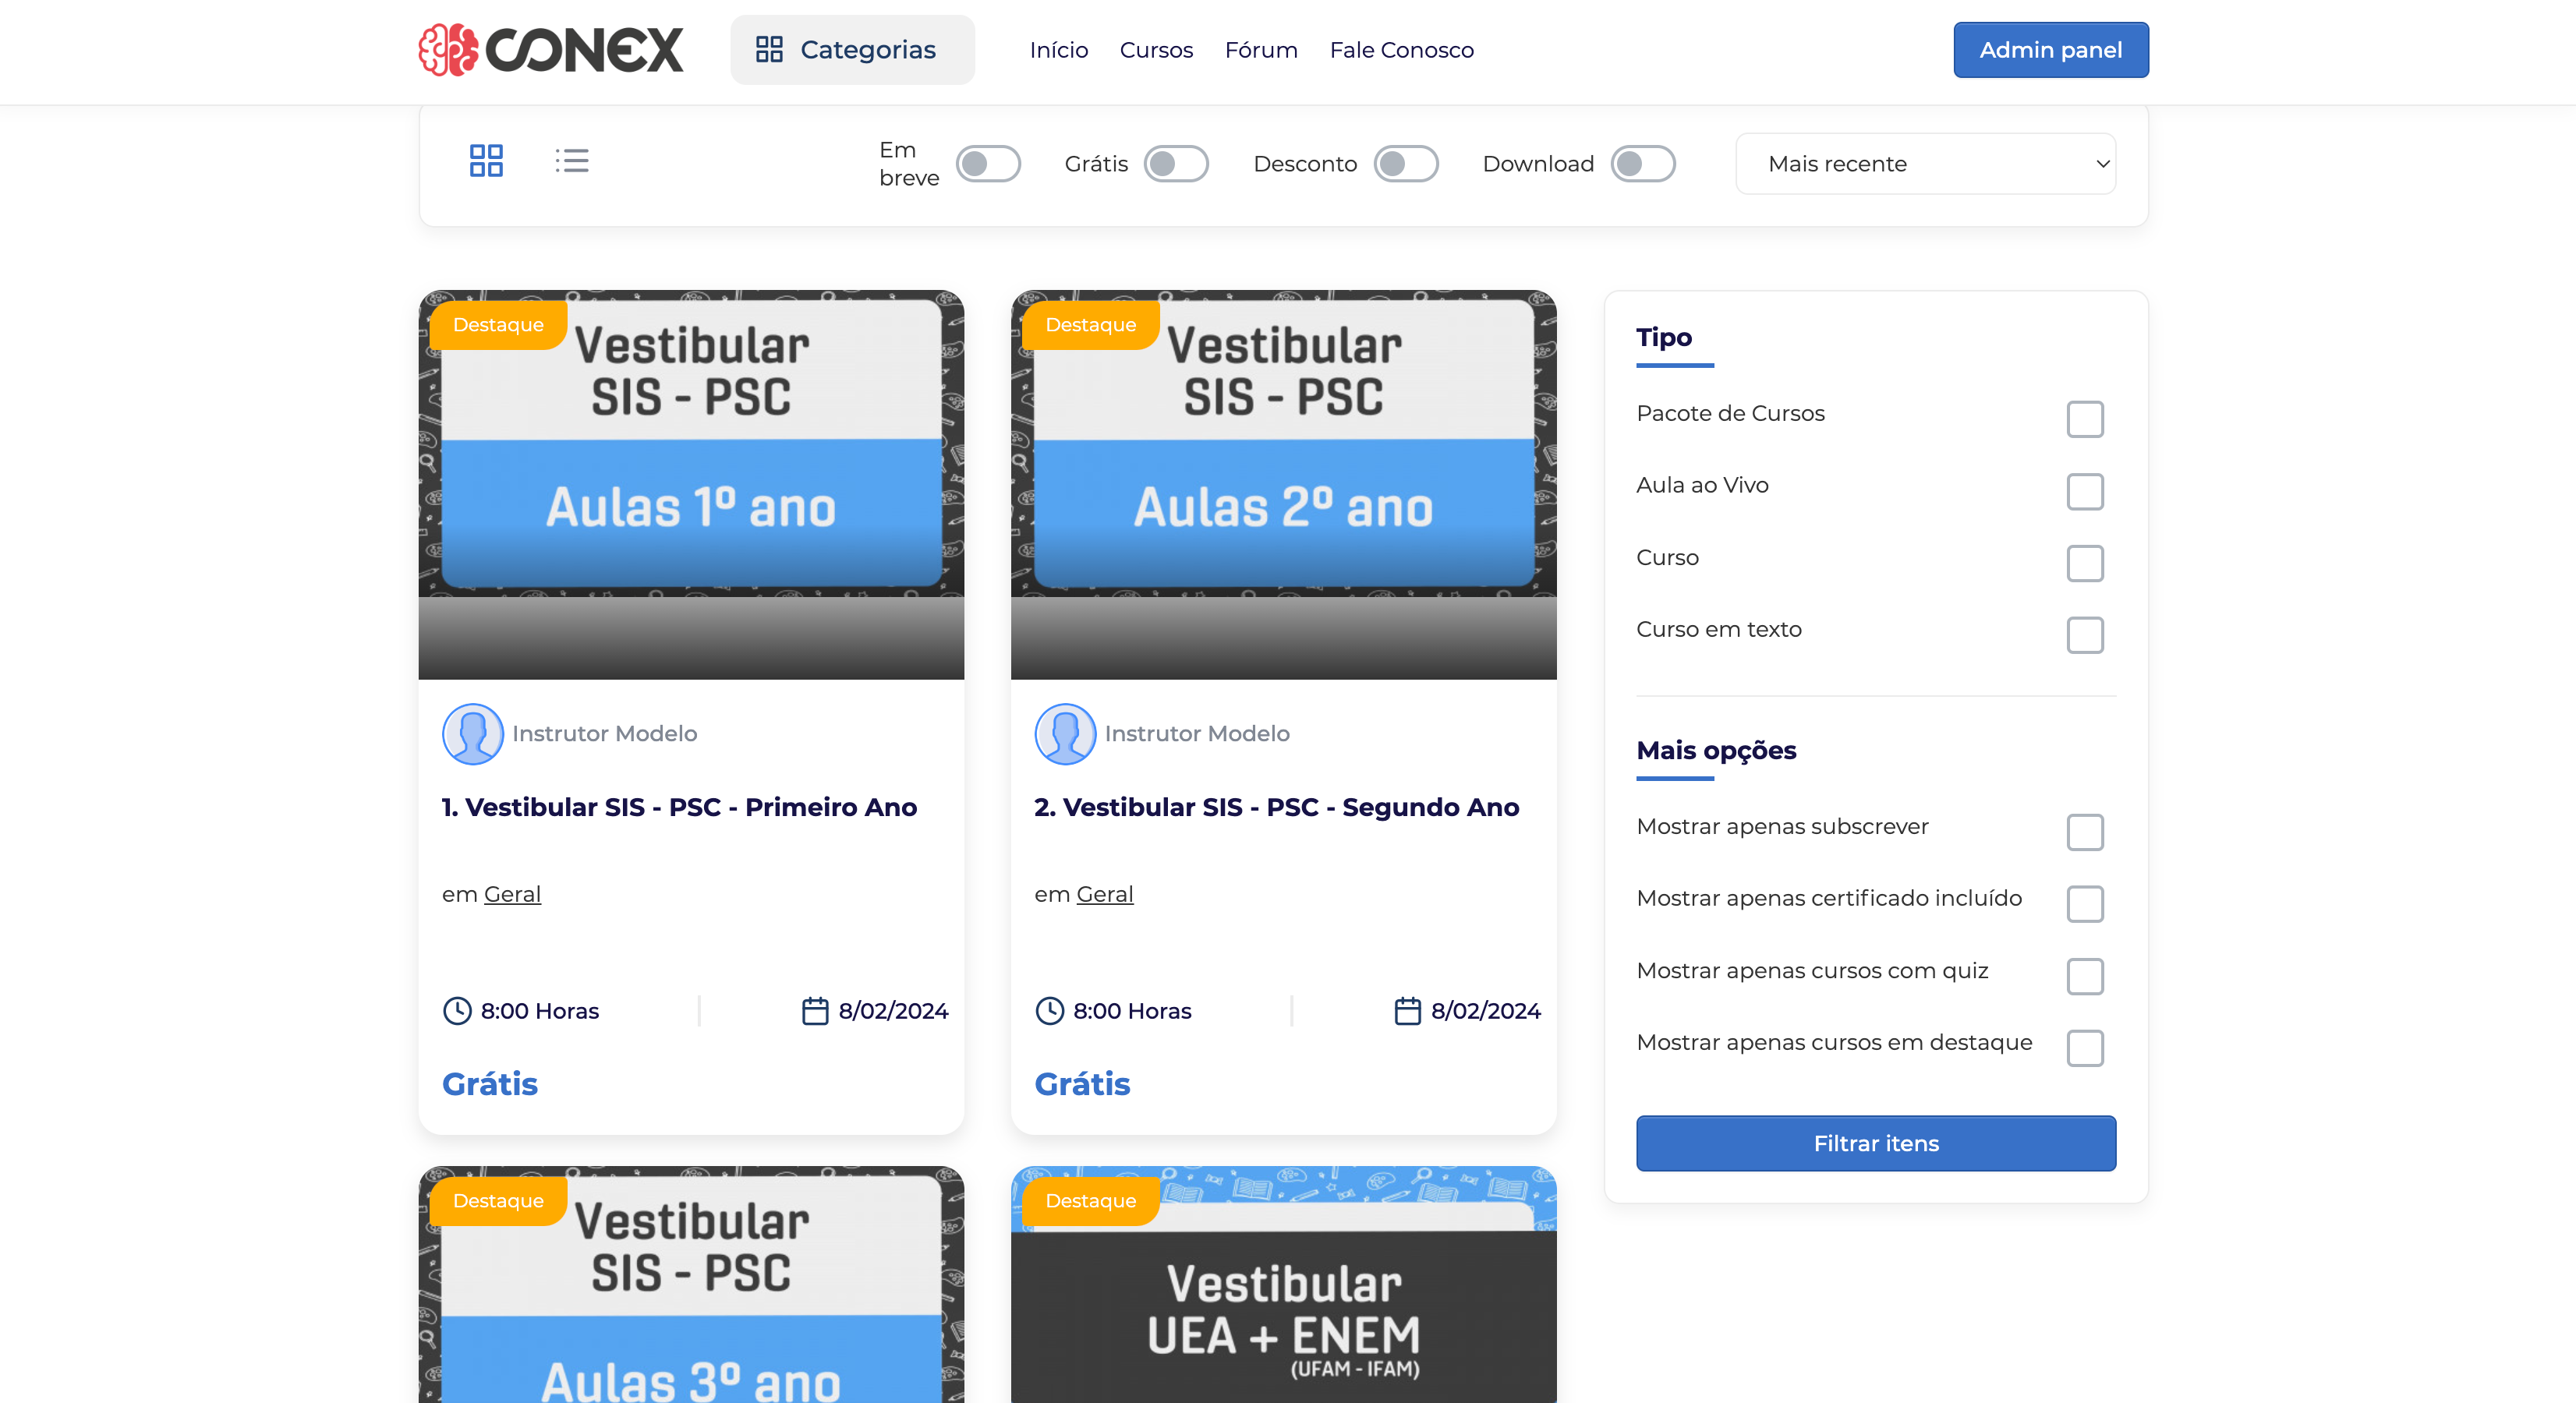Viewport: 2576px width, 1403px height.
Task: Click the calendar icon on Primeiro Ano card
Action: [x=817, y=1010]
